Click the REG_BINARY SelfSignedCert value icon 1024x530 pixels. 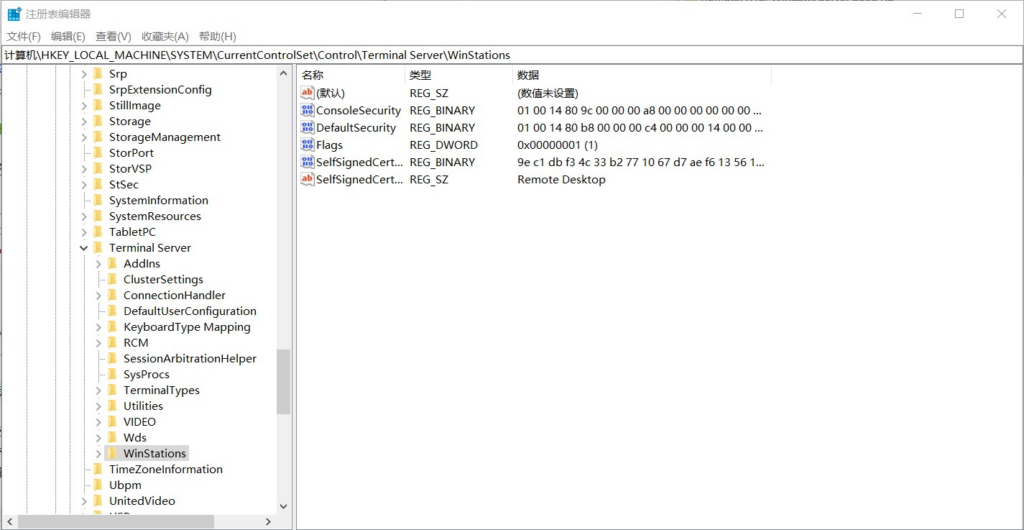click(307, 162)
